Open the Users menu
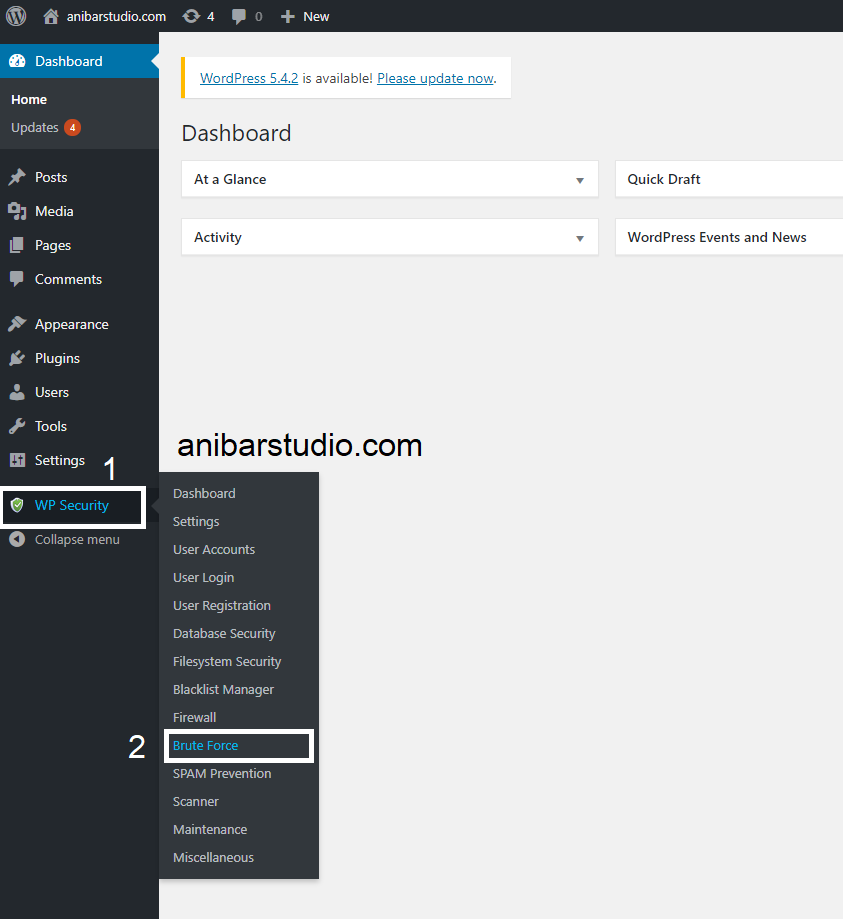 pos(52,392)
